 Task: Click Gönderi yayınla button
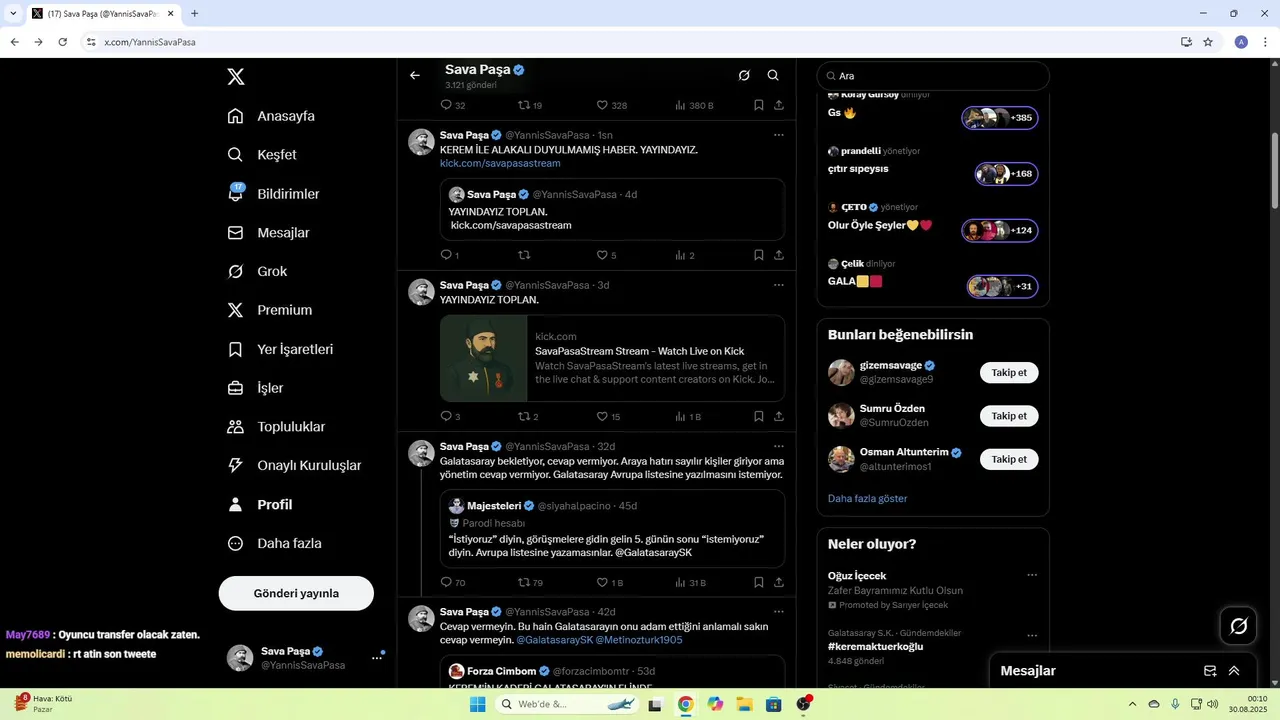click(x=296, y=593)
